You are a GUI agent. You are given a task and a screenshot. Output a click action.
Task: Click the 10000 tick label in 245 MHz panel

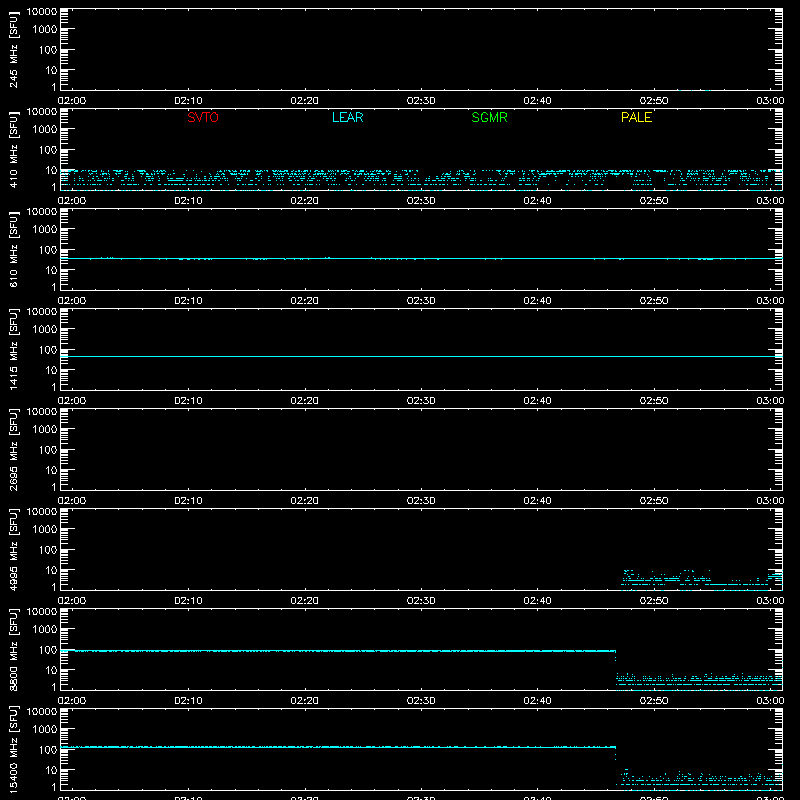(42, 12)
